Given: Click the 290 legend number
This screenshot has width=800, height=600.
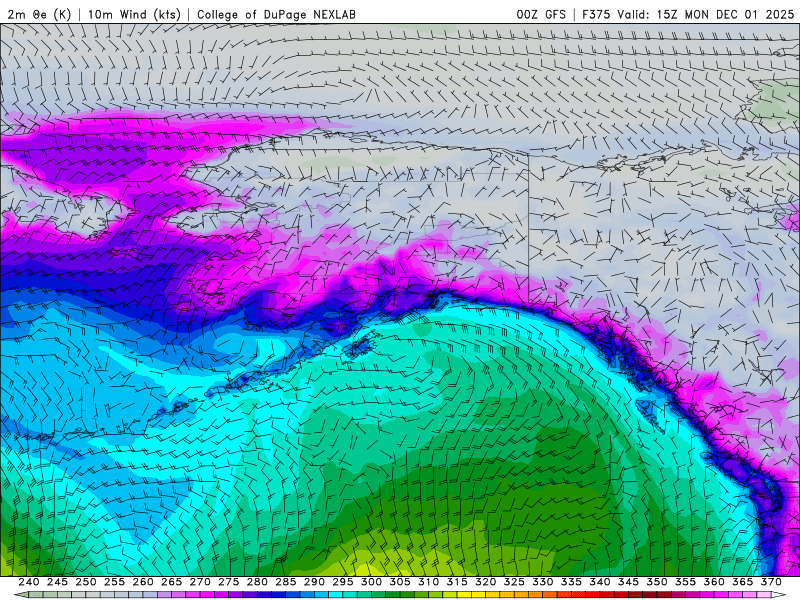Looking at the screenshot, I should pos(314,582).
